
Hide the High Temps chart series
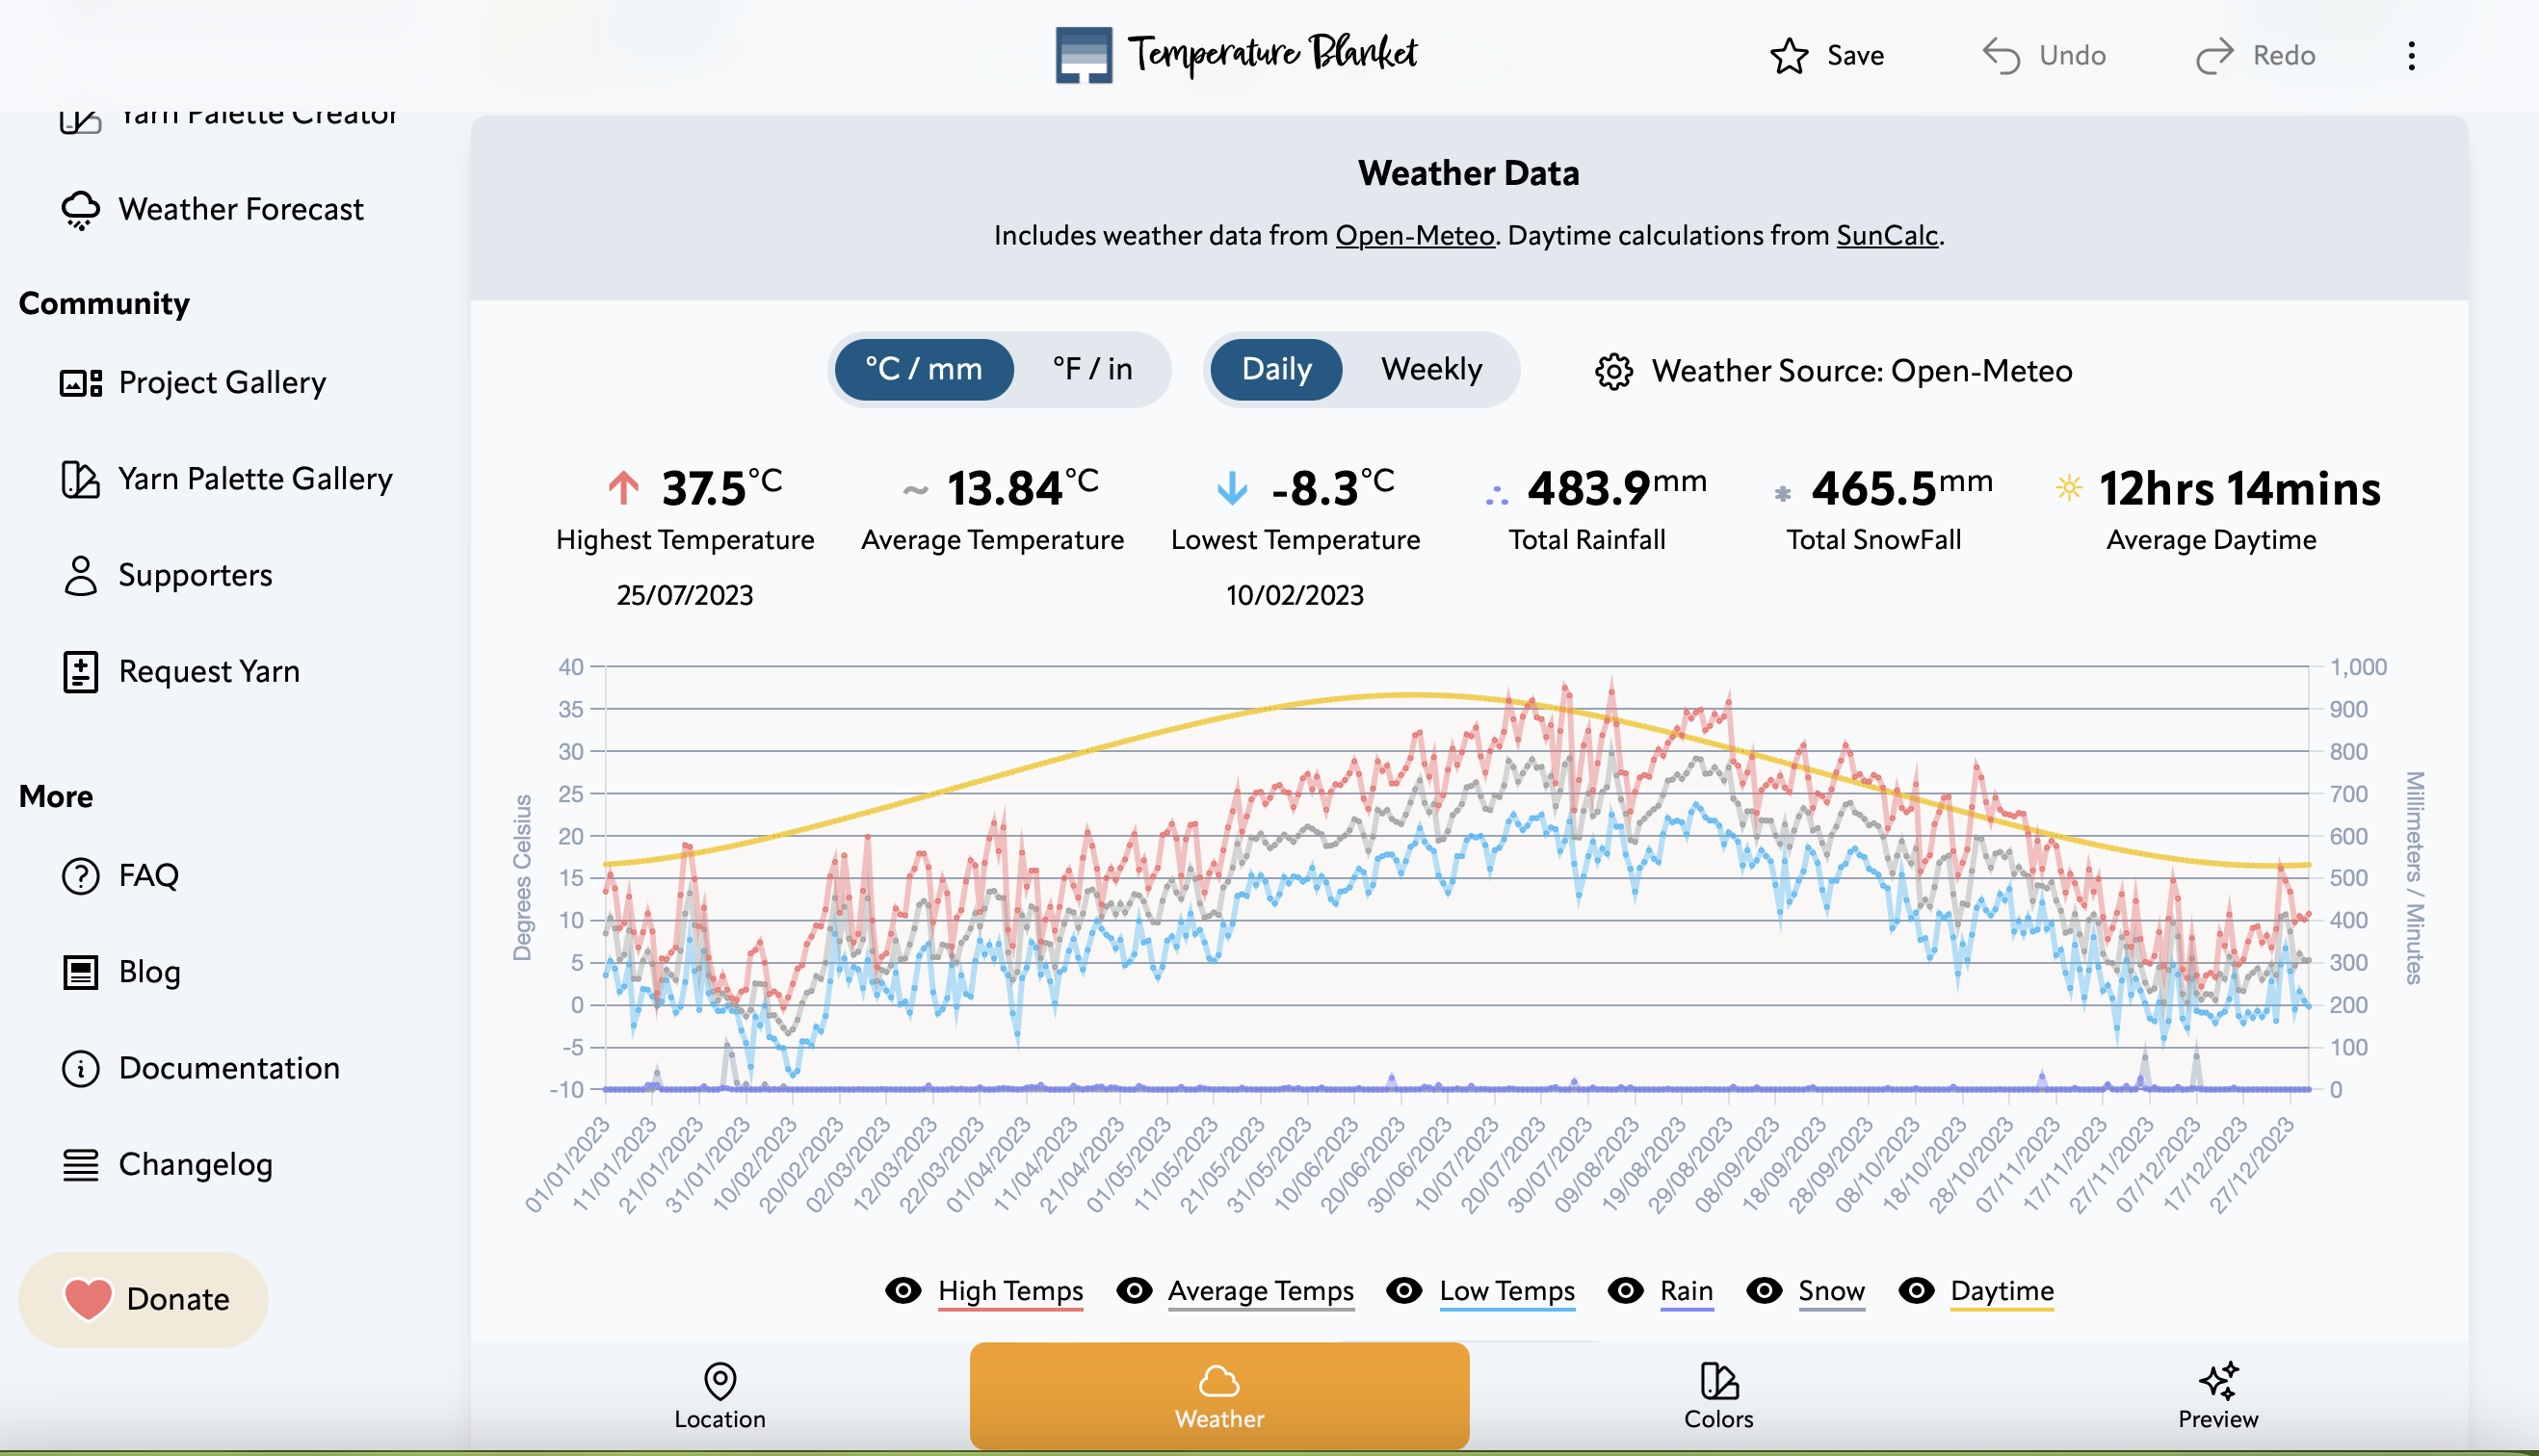point(903,1290)
